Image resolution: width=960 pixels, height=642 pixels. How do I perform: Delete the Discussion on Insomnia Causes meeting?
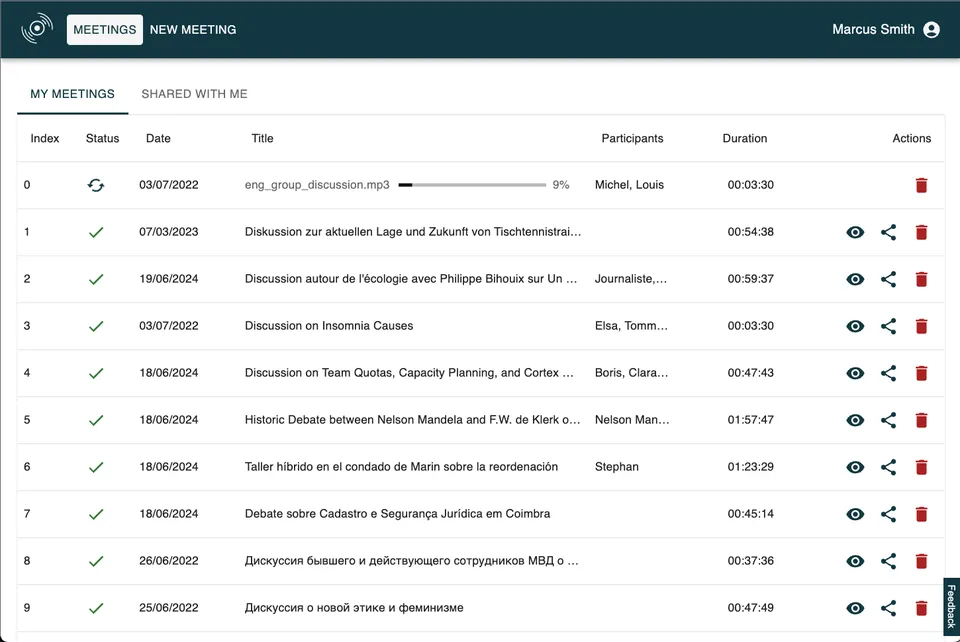tap(921, 326)
